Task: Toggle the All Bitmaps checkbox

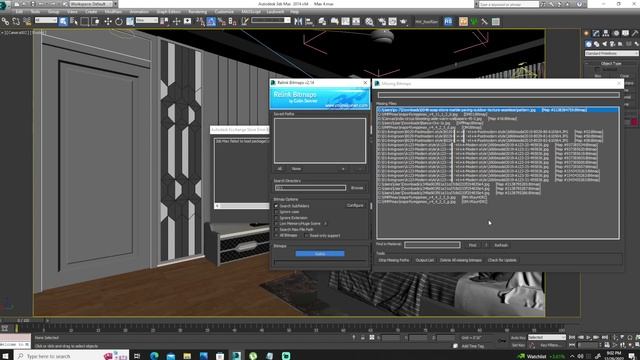Action: click(x=276, y=236)
